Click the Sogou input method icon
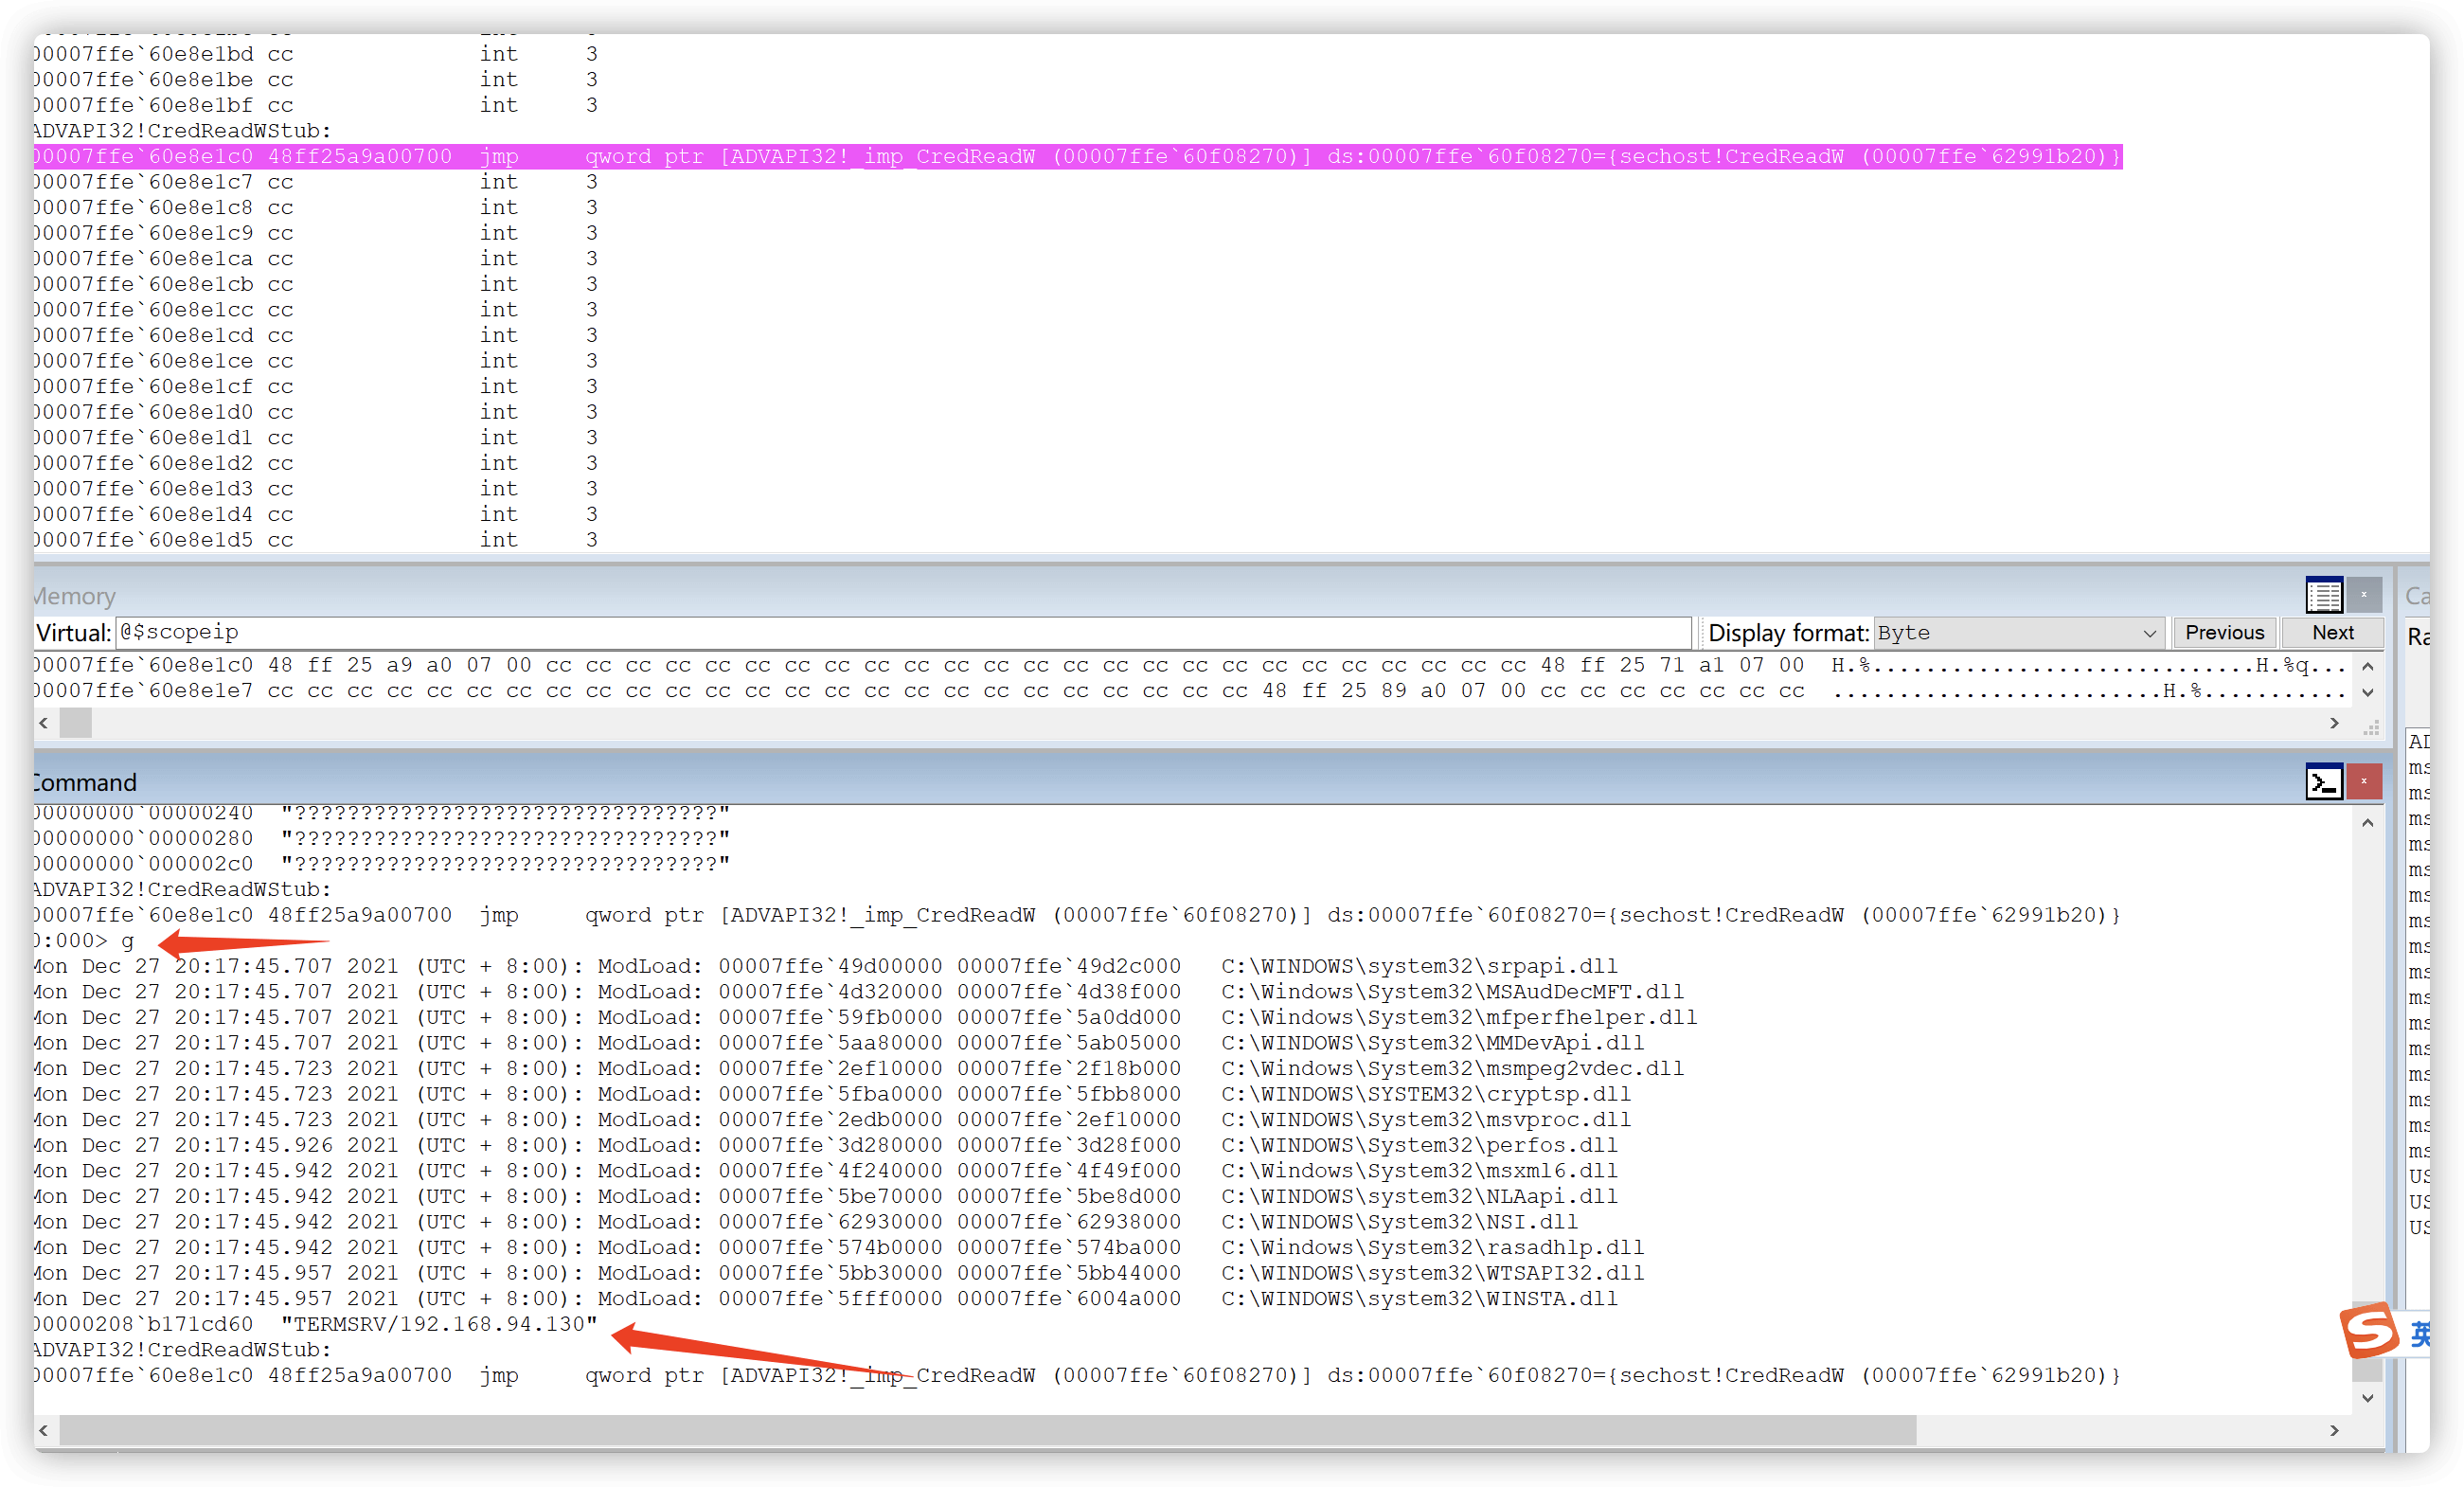This screenshot has width=2464, height=1487. 2369,1331
